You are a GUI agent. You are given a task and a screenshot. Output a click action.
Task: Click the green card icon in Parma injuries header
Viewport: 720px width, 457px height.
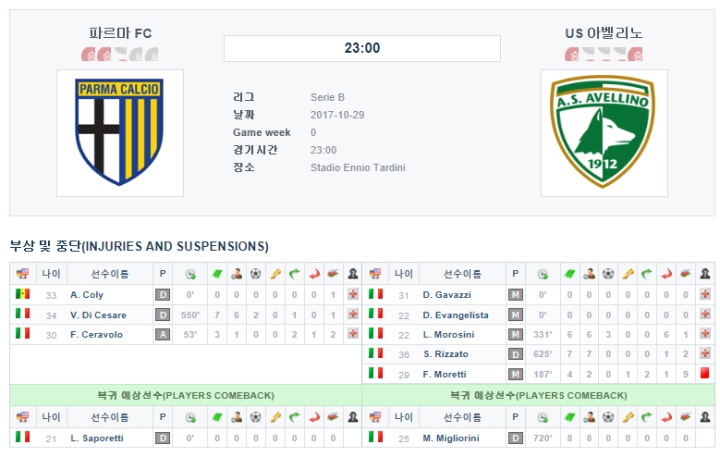[x=217, y=274]
